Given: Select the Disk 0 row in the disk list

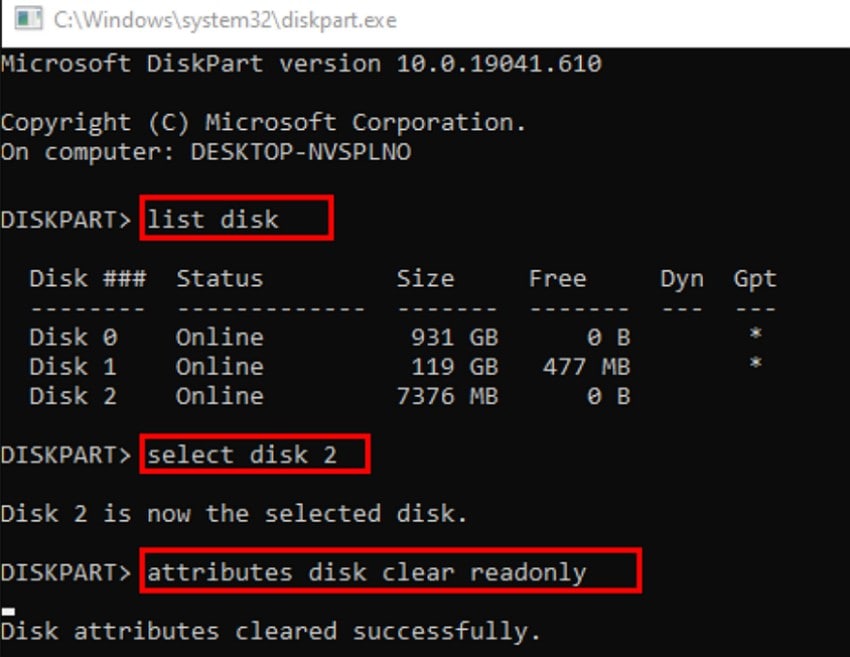Looking at the screenshot, I should pyautogui.click(x=300, y=337).
